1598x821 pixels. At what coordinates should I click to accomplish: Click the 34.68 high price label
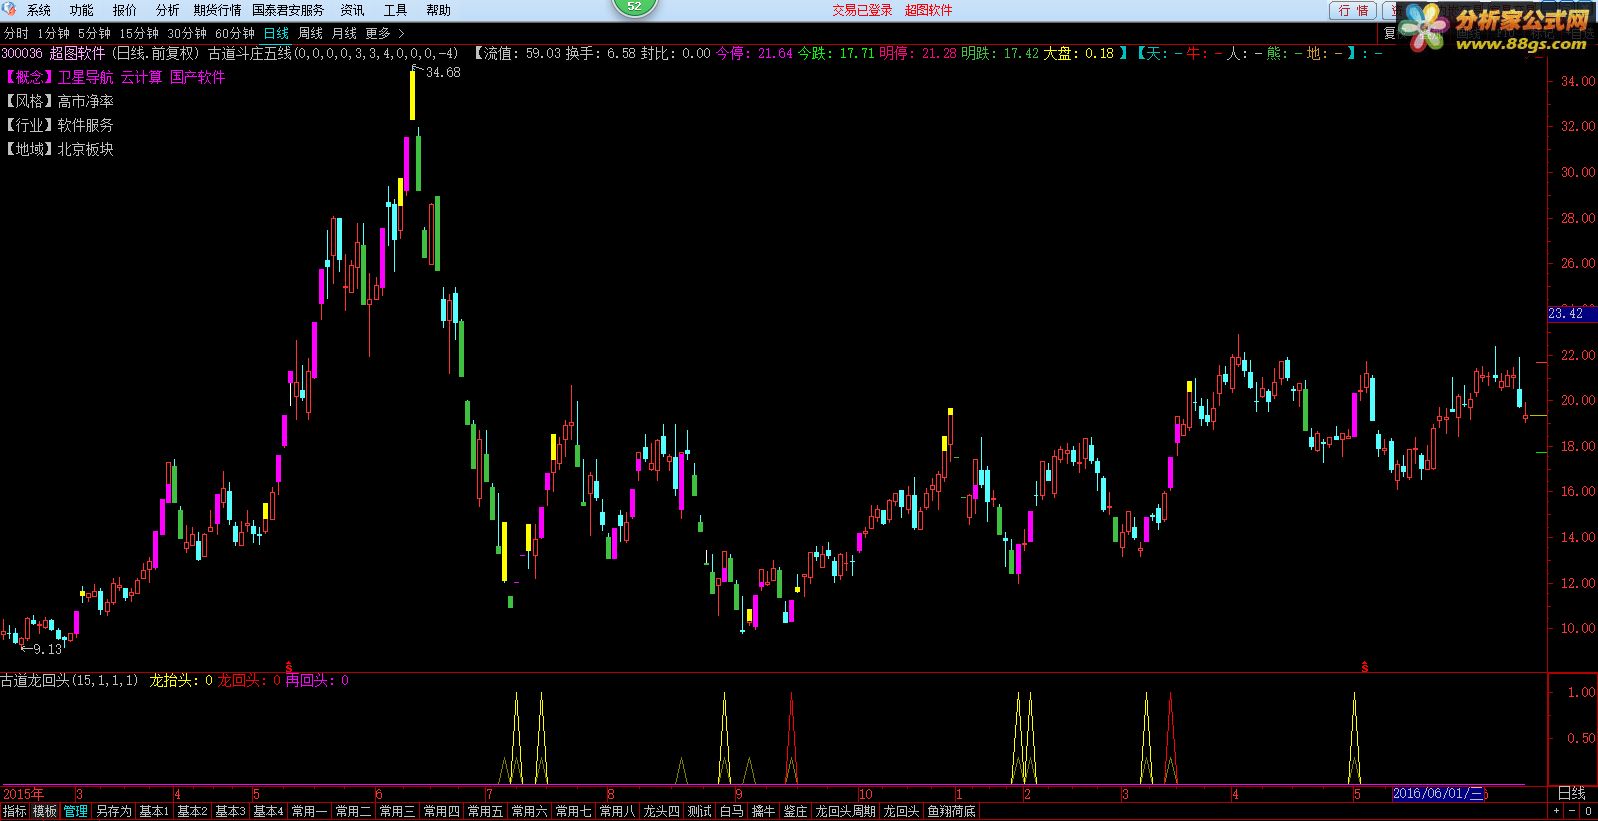click(443, 72)
